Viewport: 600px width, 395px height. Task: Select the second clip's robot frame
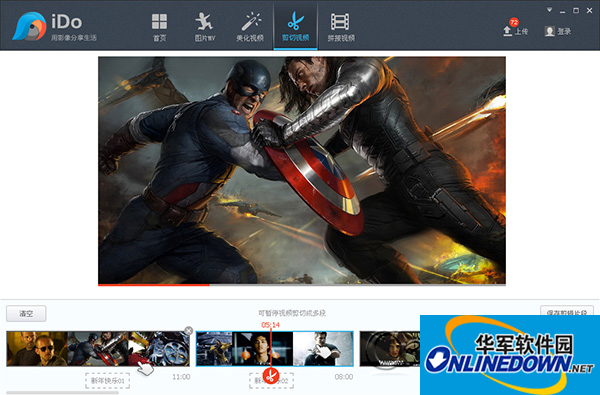tap(214, 349)
